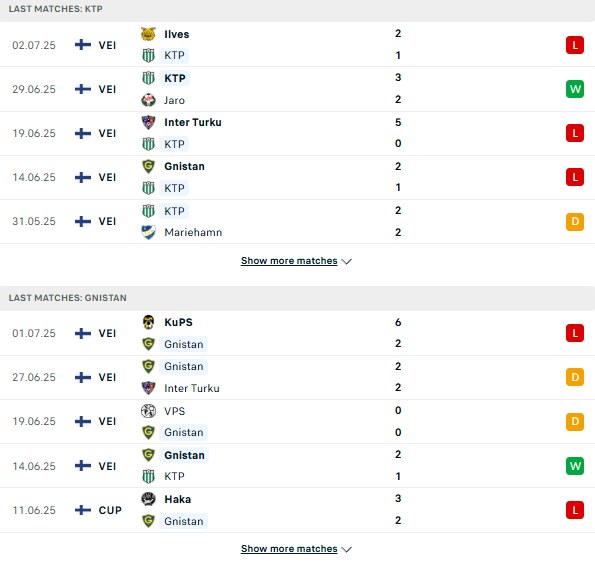Expand Show more matches under Gnistan section

(289, 549)
